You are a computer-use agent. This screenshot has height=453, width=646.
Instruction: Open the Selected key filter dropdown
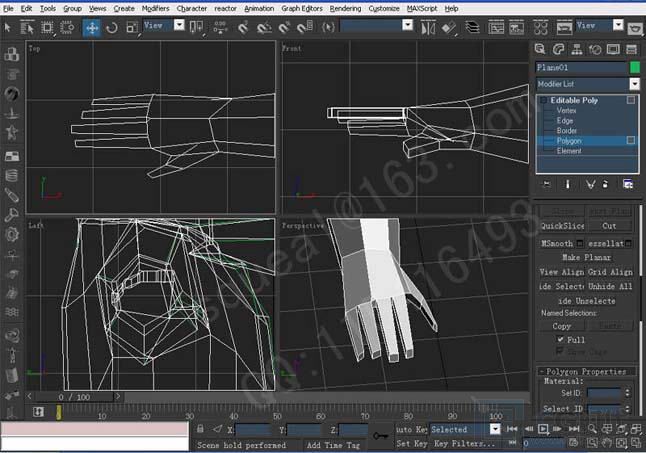(x=495, y=429)
